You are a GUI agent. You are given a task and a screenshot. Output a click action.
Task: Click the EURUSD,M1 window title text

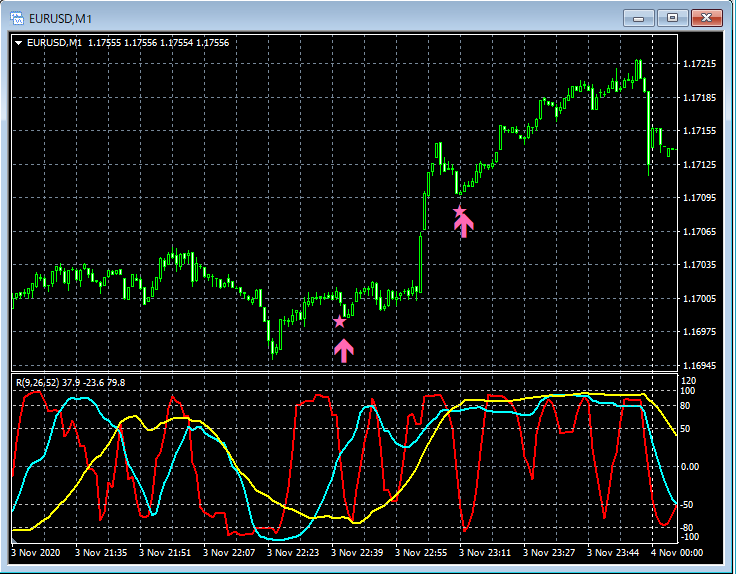[61, 19]
